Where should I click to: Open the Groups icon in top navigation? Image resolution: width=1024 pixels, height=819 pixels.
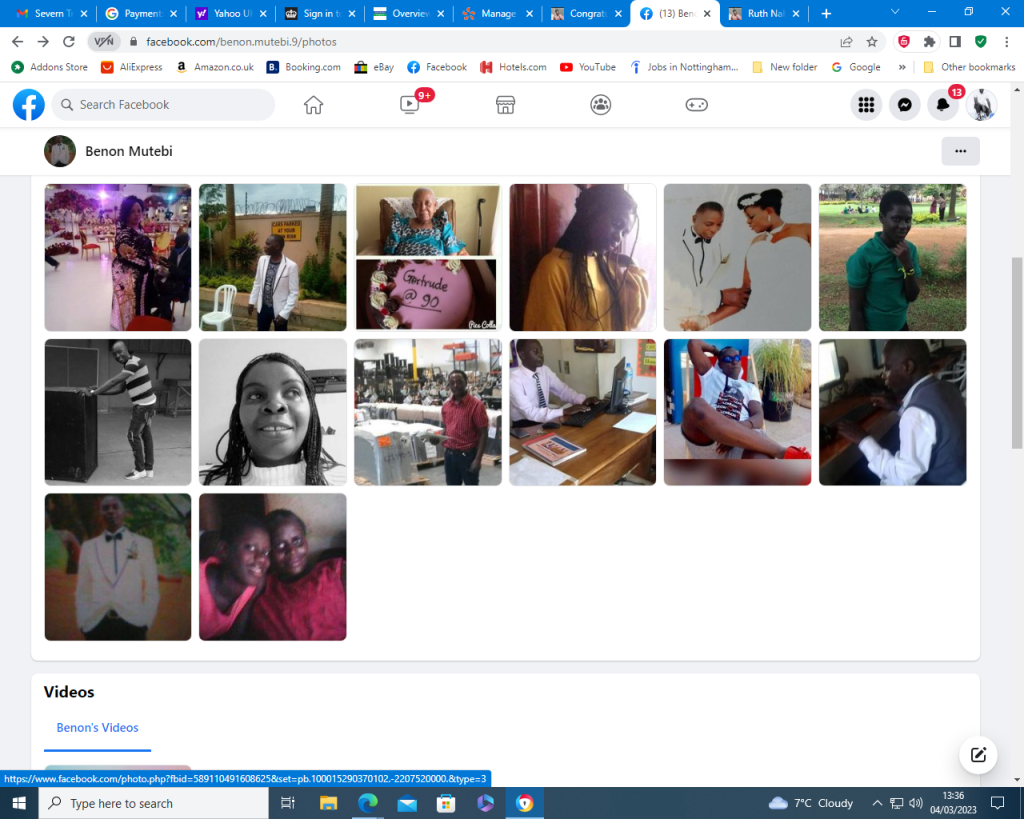click(600, 105)
